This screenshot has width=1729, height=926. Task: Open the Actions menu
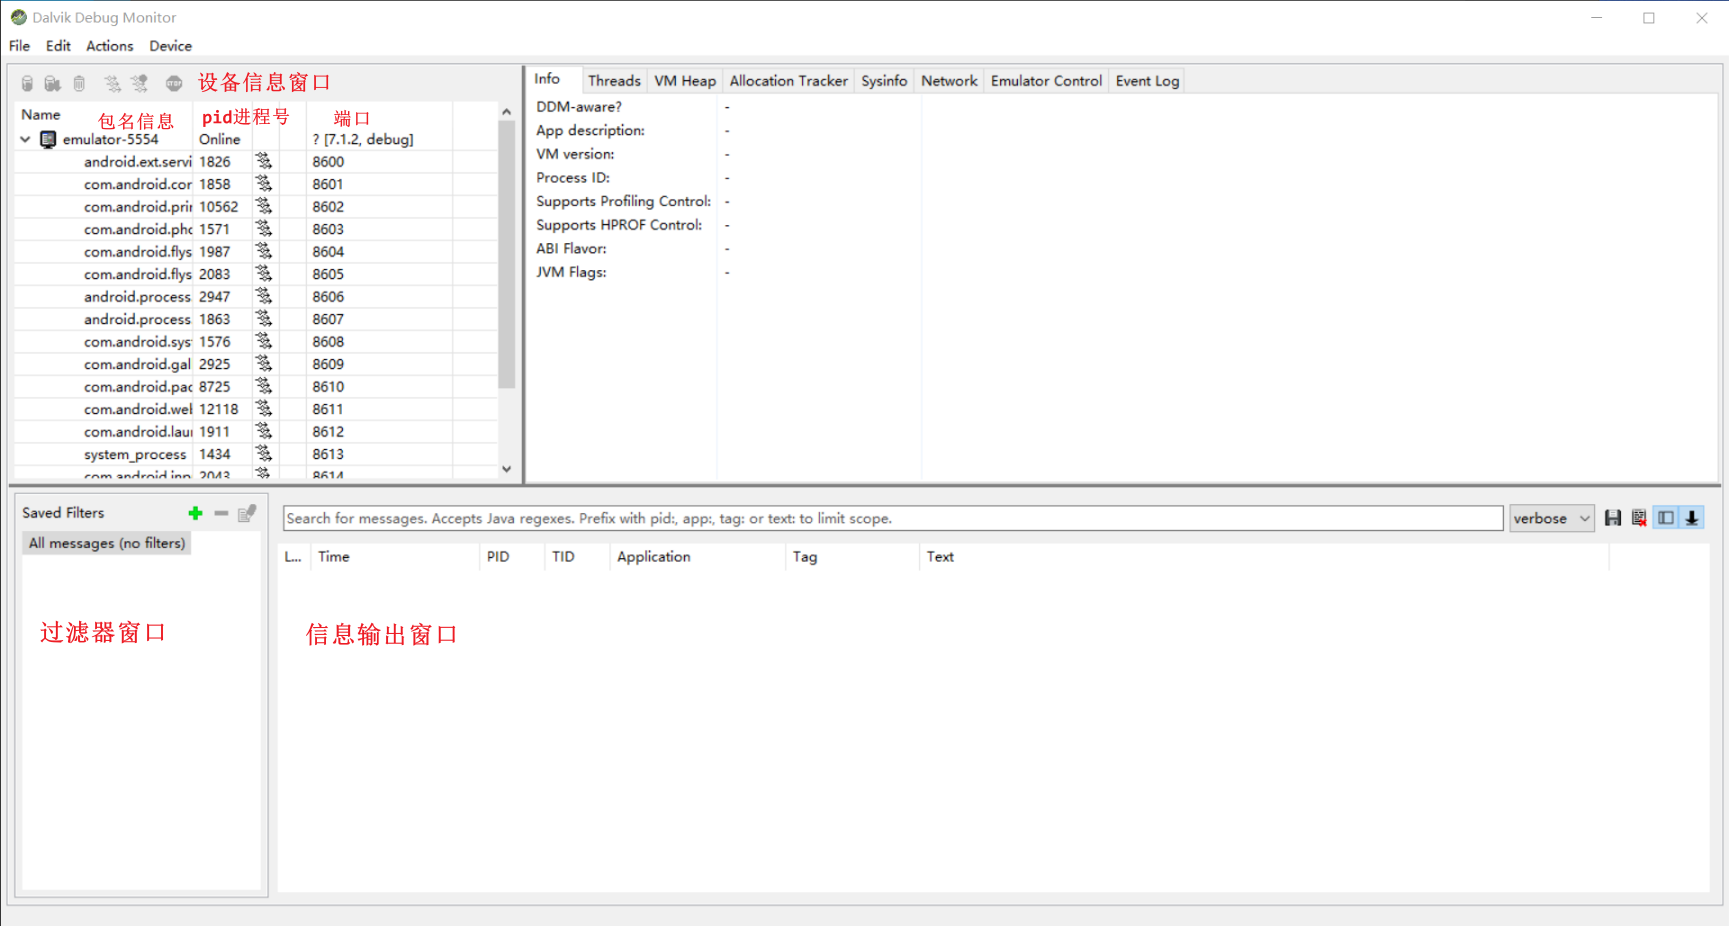click(x=109, y=46)
